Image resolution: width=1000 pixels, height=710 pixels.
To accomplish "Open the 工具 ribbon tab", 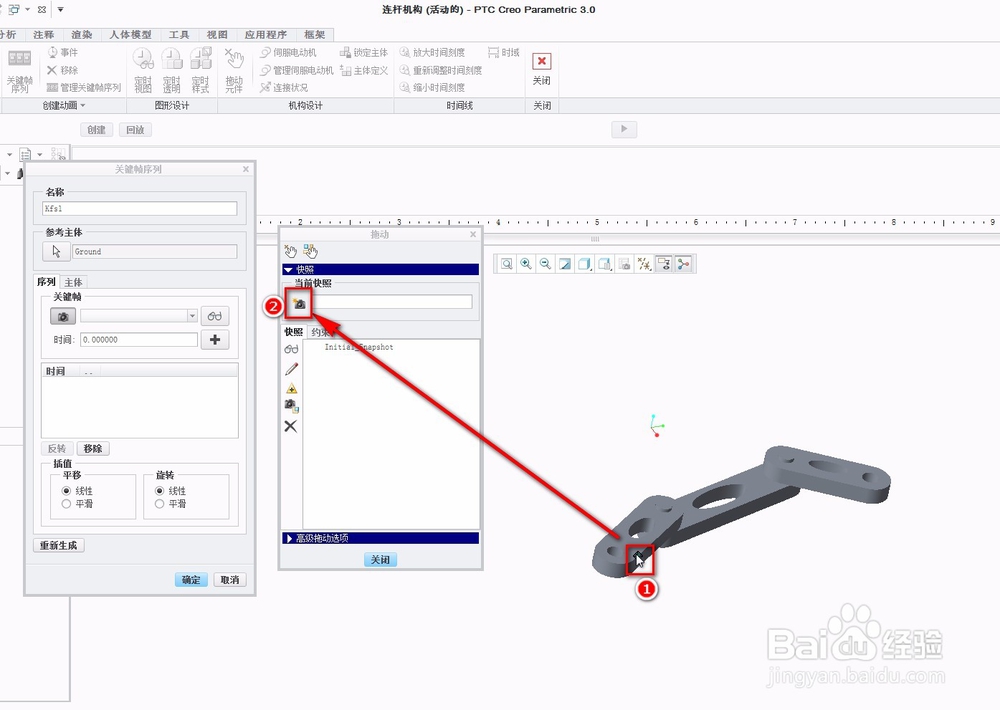I will pos(179,34).
